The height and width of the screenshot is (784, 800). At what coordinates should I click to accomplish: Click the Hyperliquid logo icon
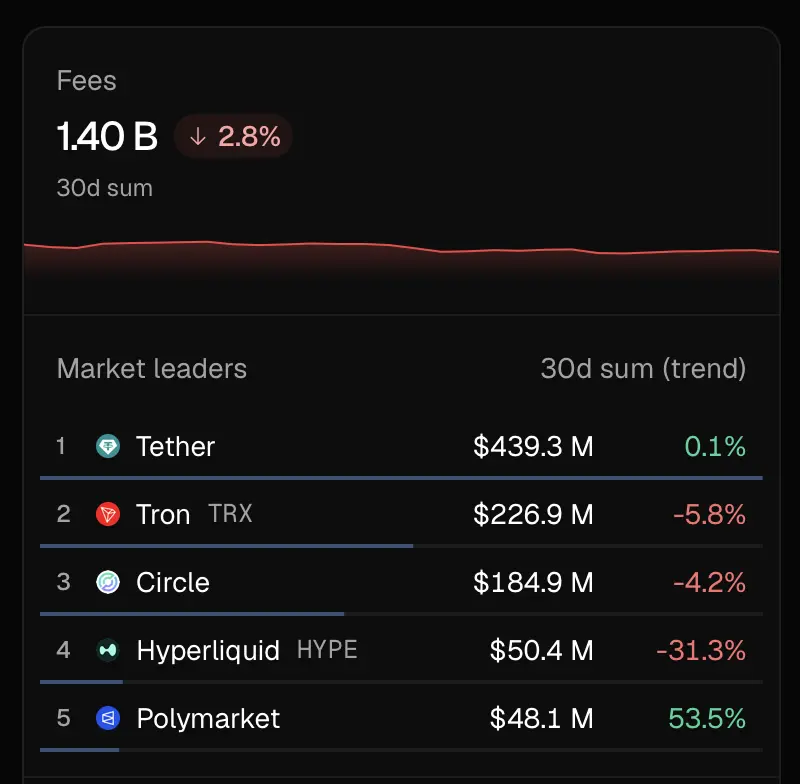click(x=108, y=650)
